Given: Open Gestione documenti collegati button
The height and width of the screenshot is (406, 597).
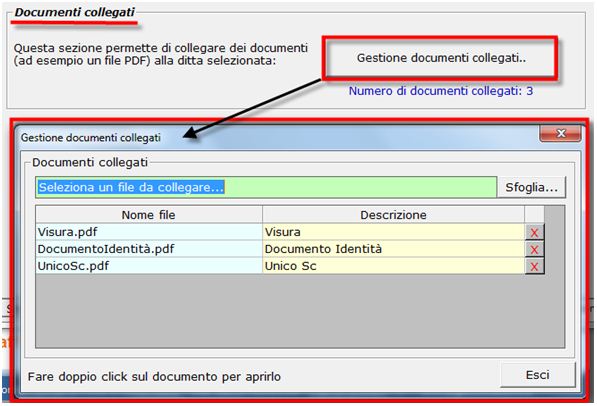Looking at the screenshot, I should [441, 58].
